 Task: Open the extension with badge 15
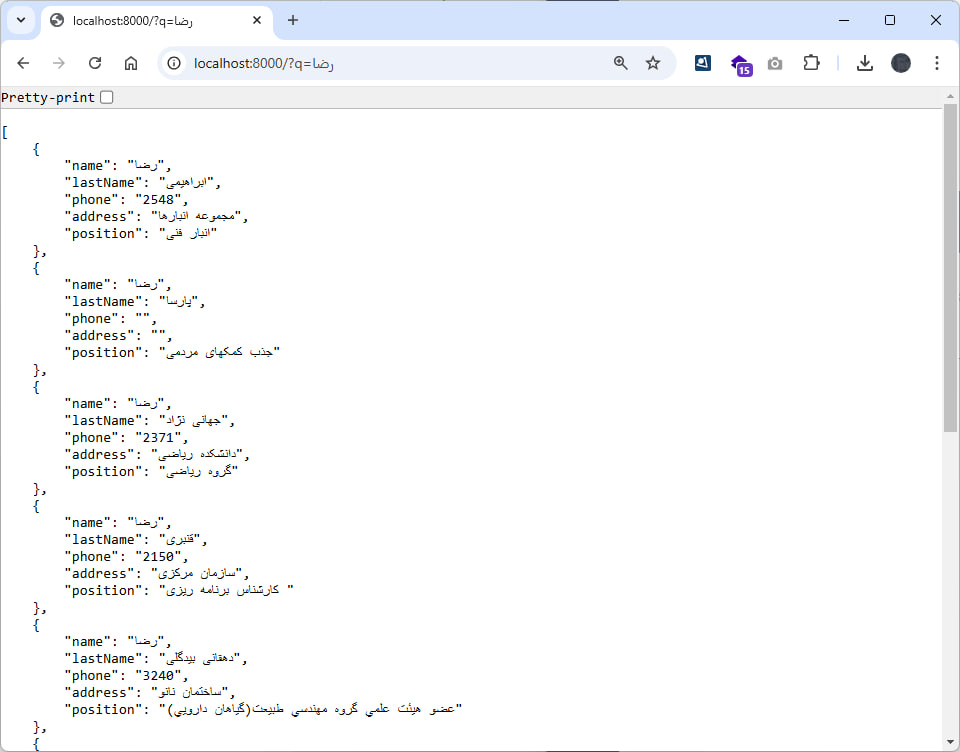pos(741,64)
